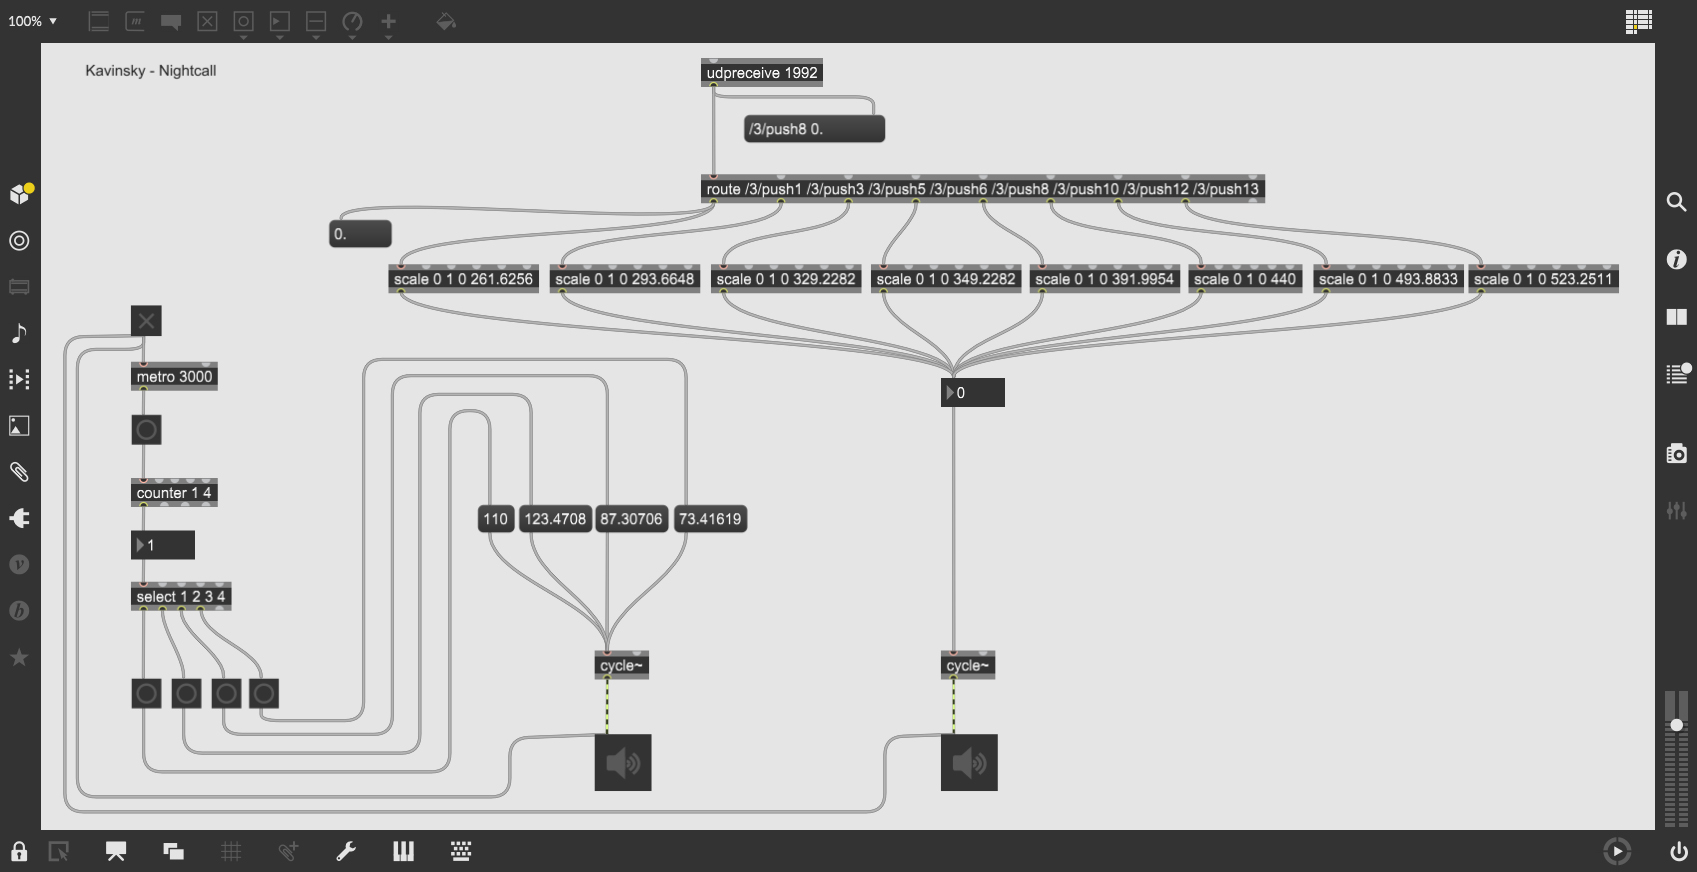Open the snapshots camera panel

point(1677,453)
